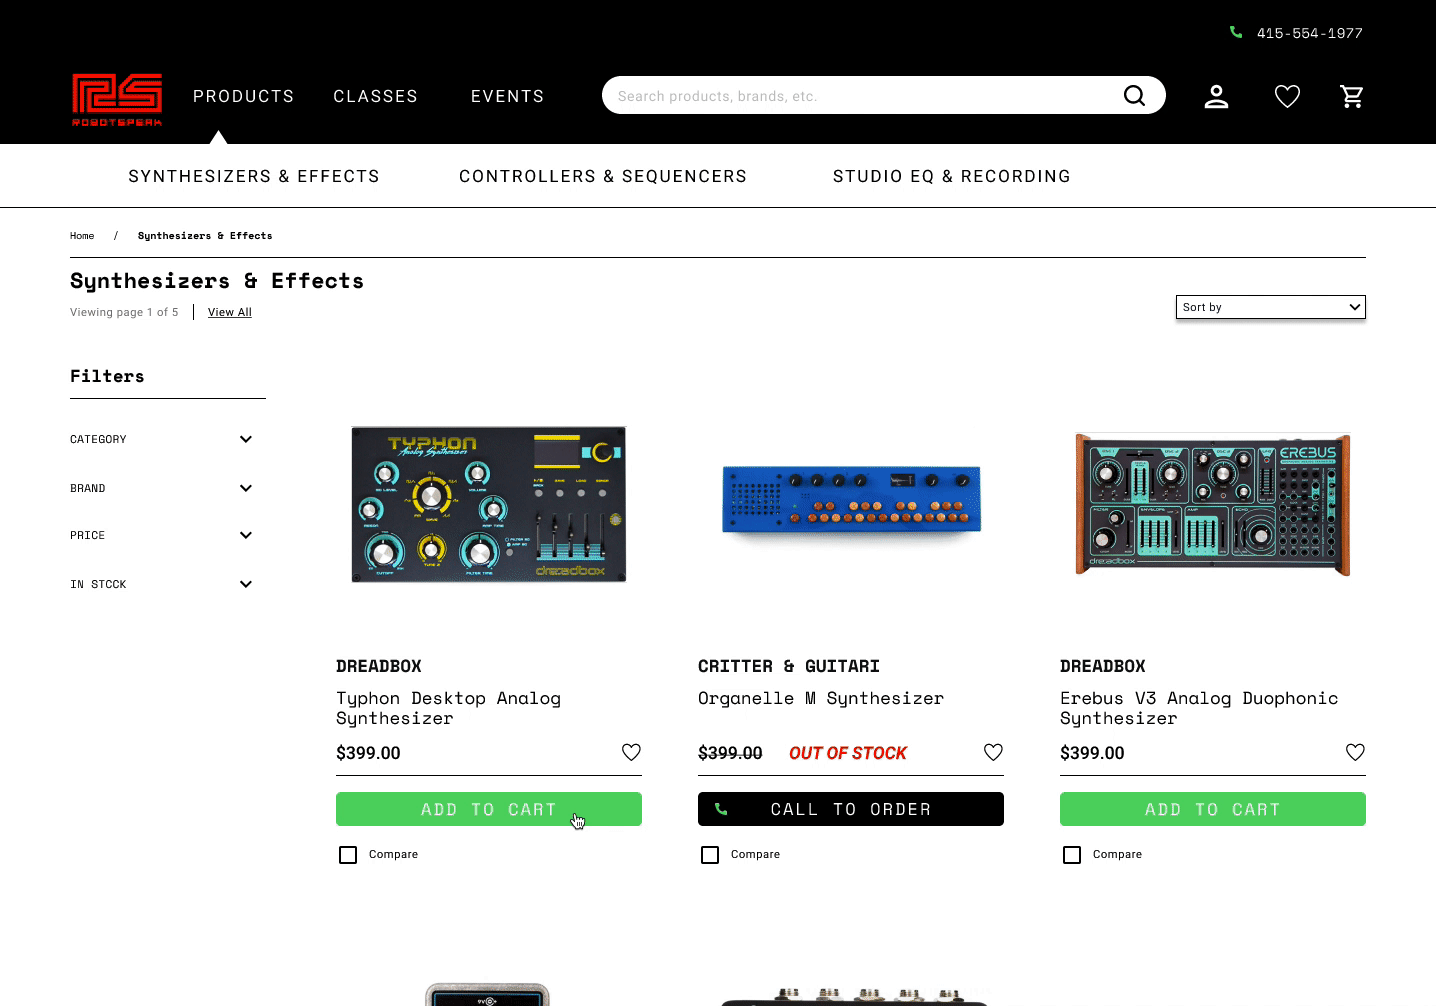Go to Synthesizers & Effects category
Viewport: 1436px width, 1006px height.
coord(254,176)
